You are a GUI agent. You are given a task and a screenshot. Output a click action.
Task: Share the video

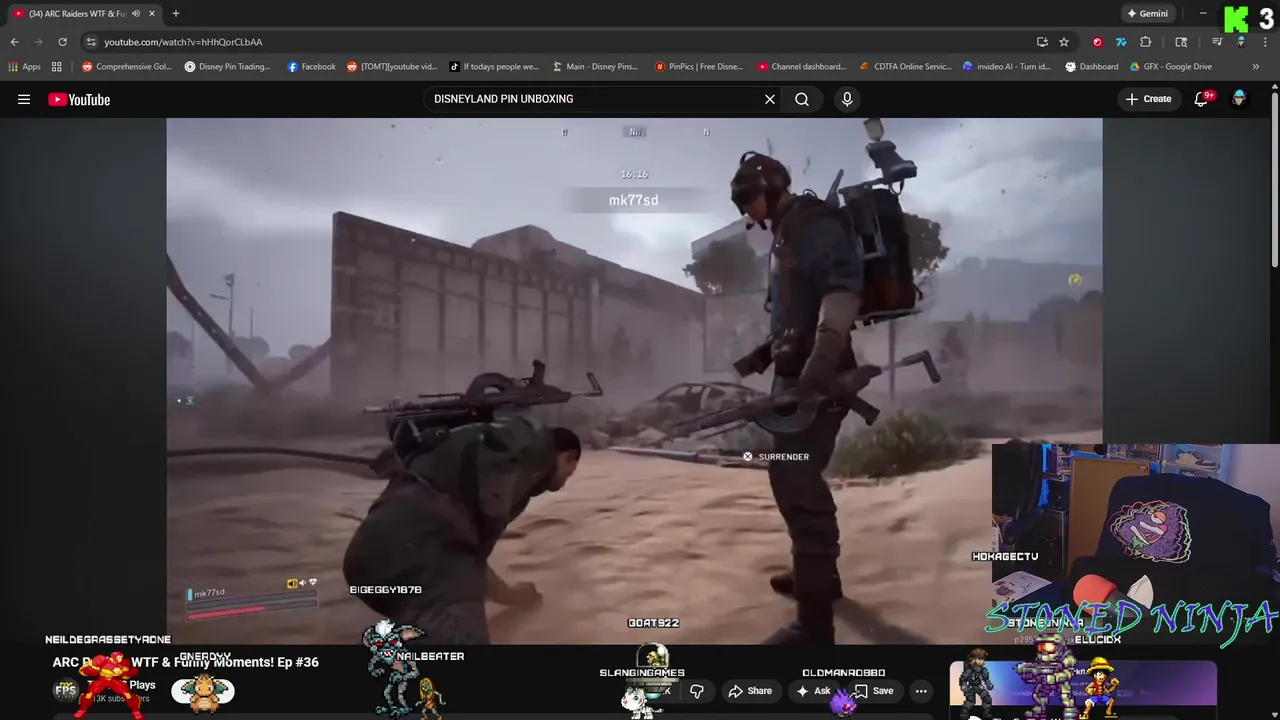(750, 691)
